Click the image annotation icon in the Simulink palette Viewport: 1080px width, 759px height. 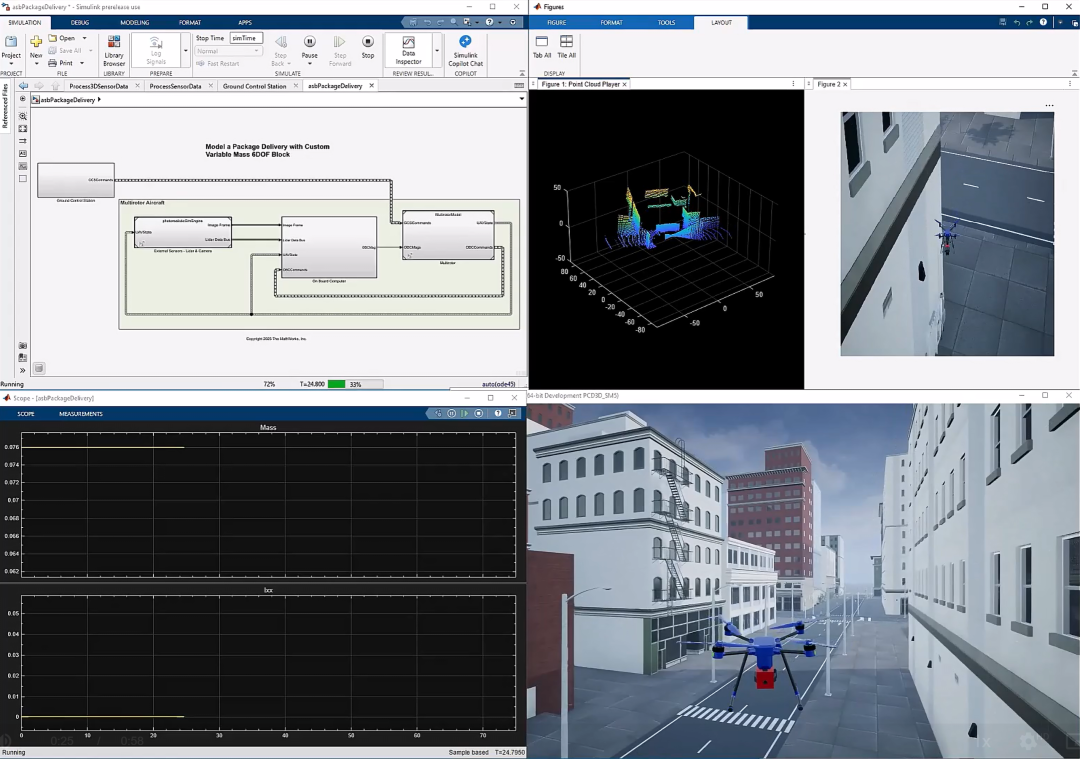23,166
